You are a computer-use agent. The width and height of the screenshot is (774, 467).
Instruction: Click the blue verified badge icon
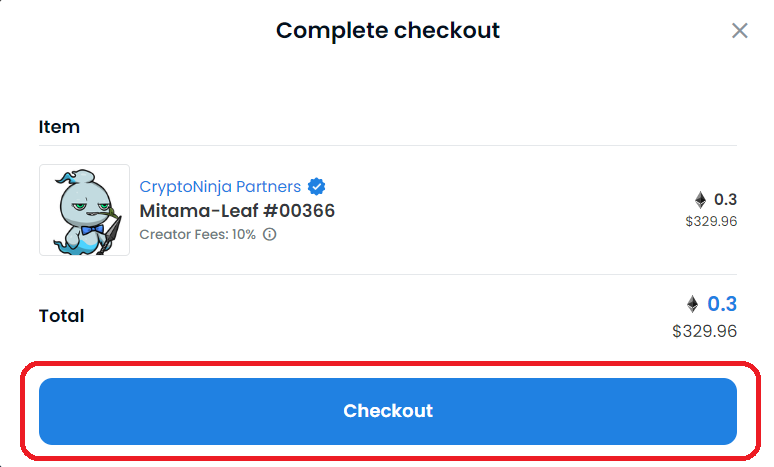click(x=316, y=187)
